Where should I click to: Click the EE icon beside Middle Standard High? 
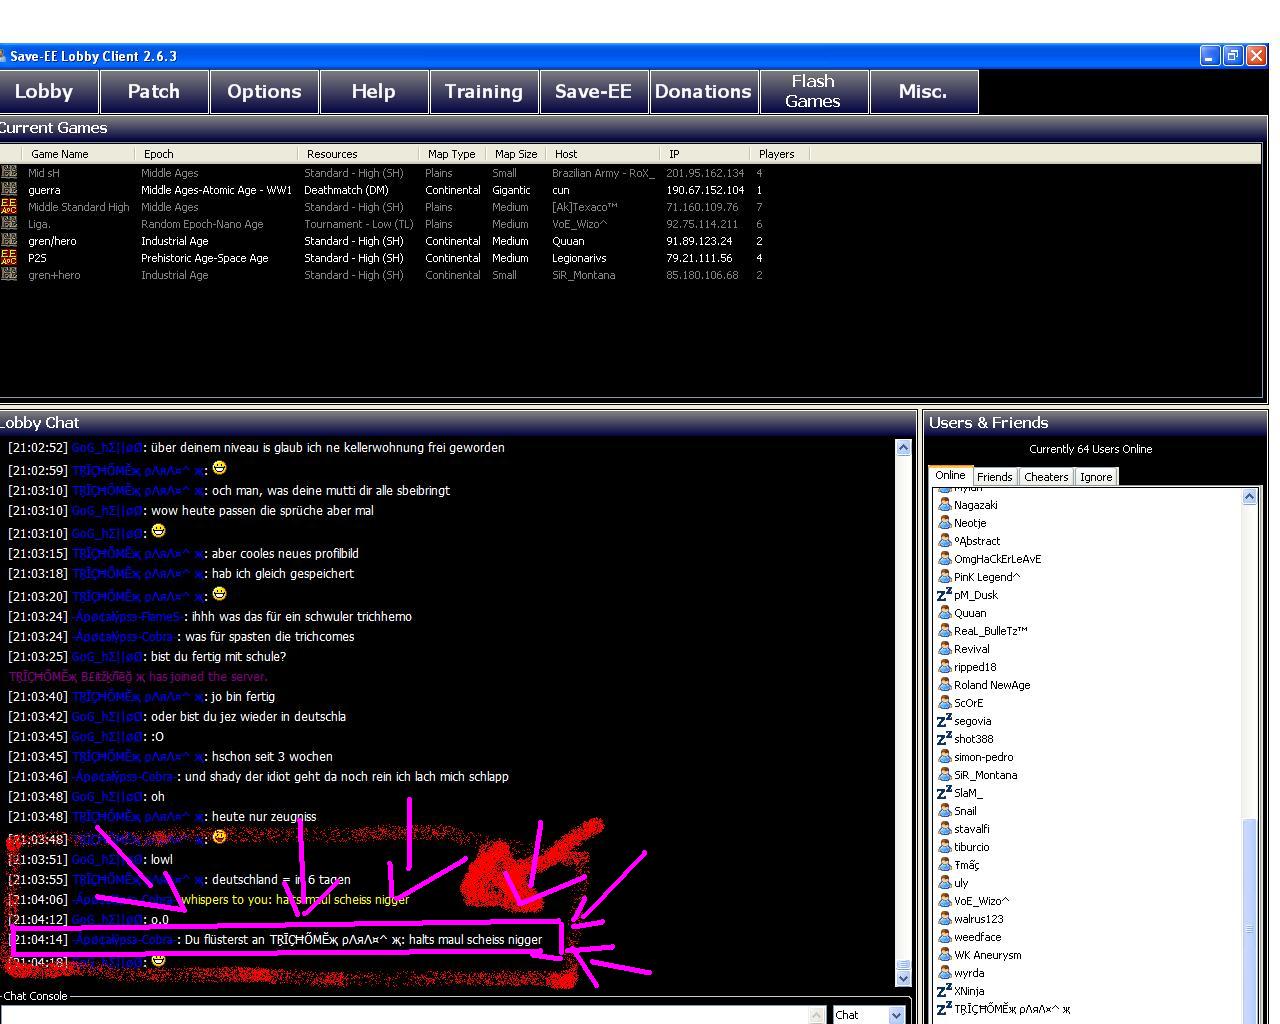(x=9, y=207)
